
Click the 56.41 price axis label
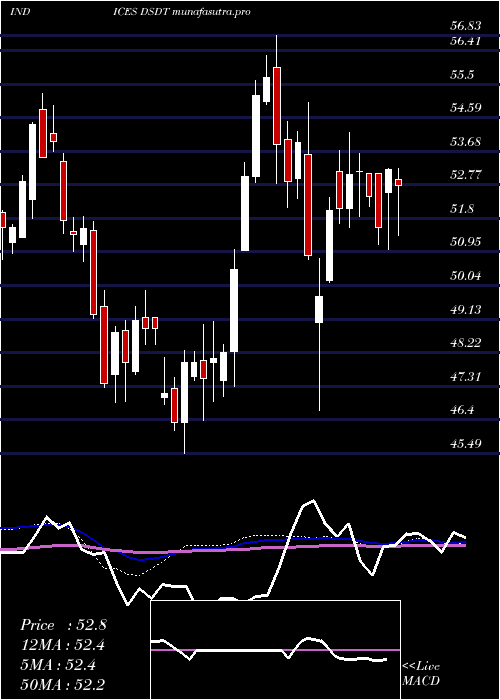(x=465, y=41)
